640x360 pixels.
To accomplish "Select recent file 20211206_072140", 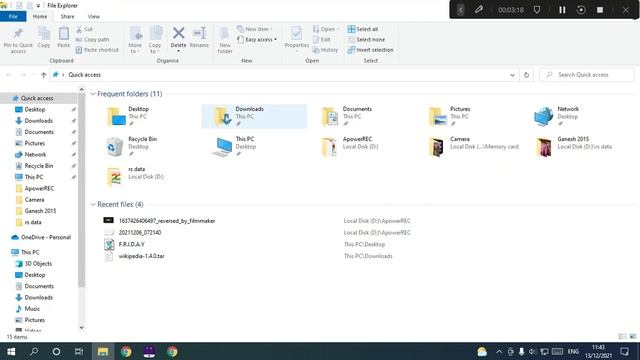I will 140,233.
